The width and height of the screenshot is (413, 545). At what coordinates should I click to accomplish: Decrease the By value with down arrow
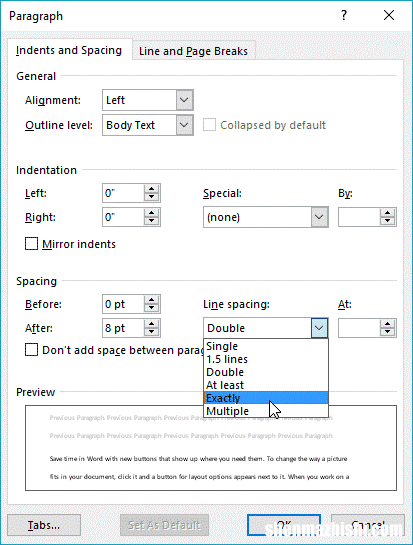(x=388, y=221)
